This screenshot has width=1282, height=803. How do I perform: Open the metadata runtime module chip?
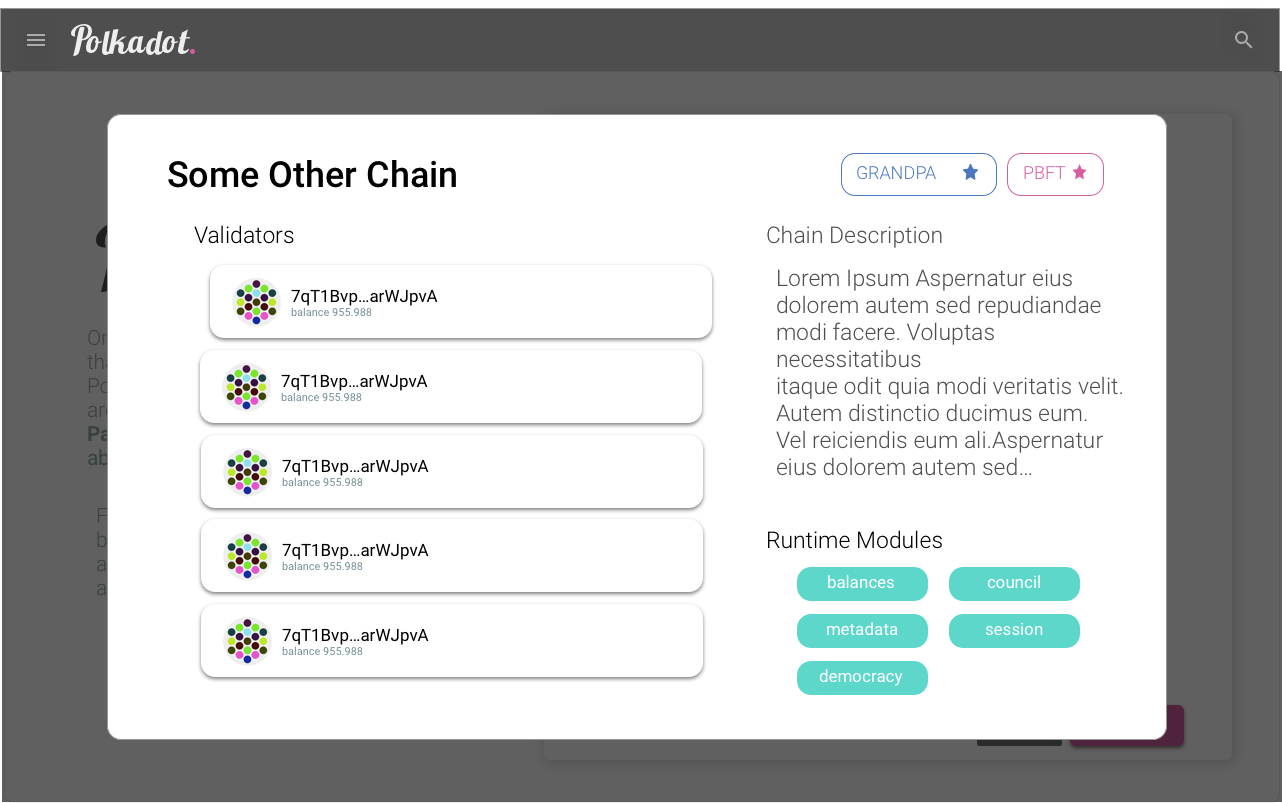point(862,631)
